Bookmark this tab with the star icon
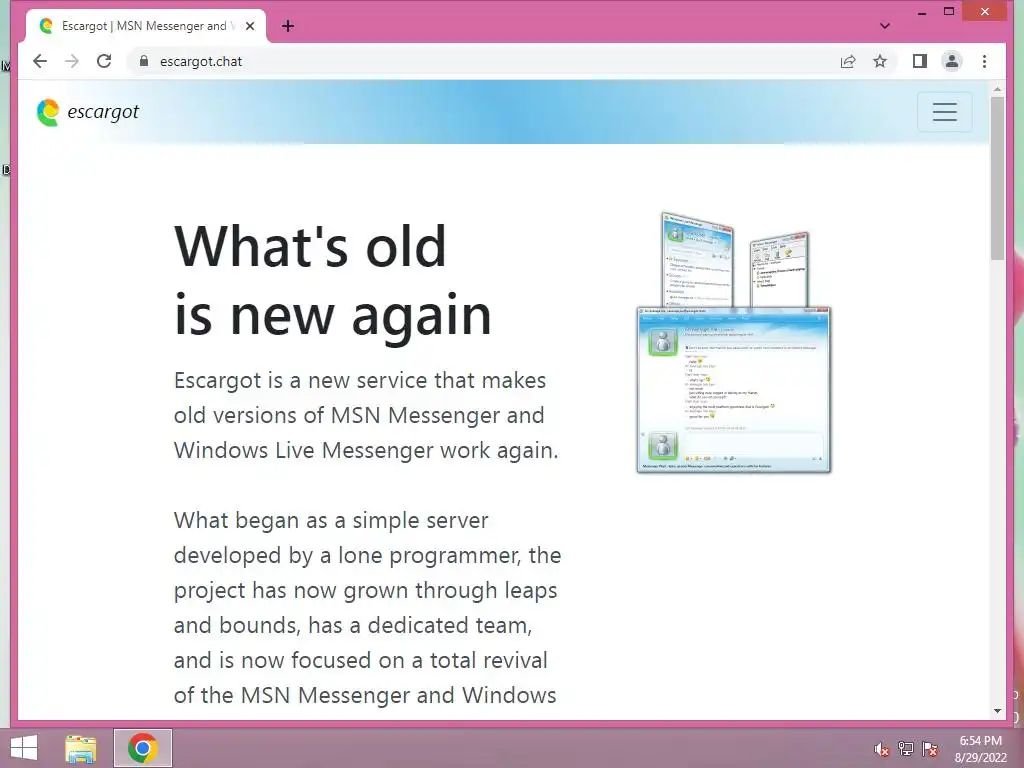 click(880, 61)
